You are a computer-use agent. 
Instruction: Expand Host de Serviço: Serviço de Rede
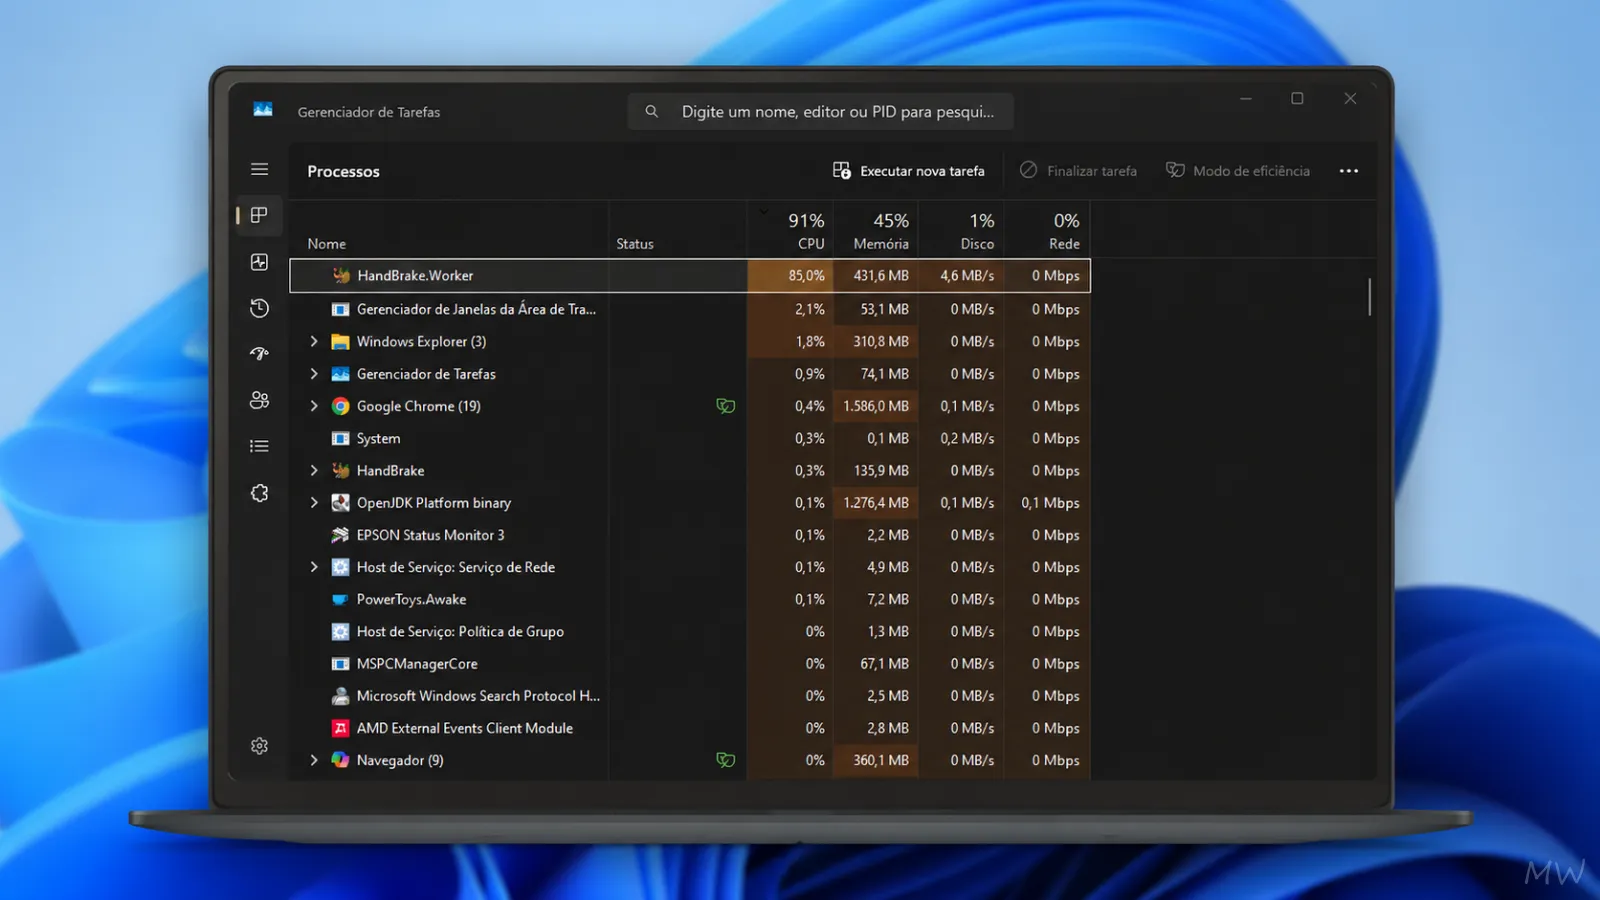pos(314,567)
